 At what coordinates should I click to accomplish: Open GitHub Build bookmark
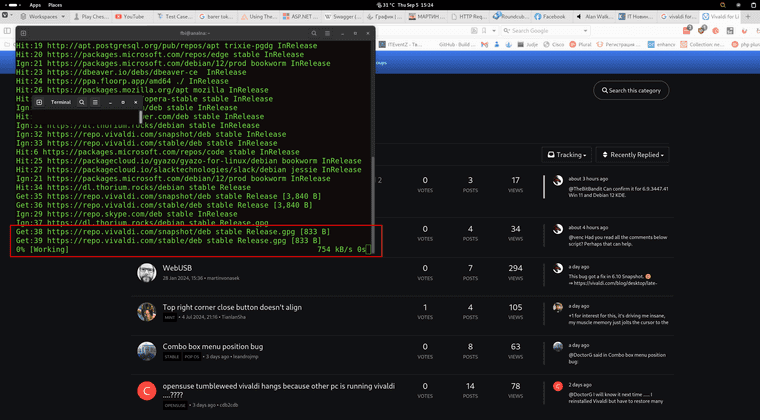457,45
